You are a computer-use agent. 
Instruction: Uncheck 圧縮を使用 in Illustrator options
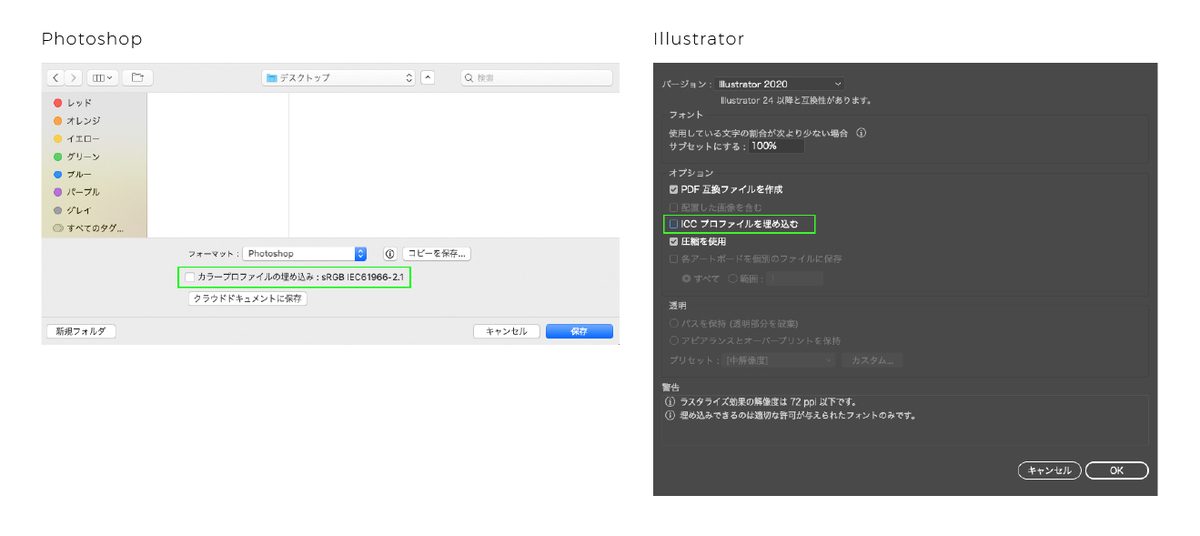click(x=674, y=241)
